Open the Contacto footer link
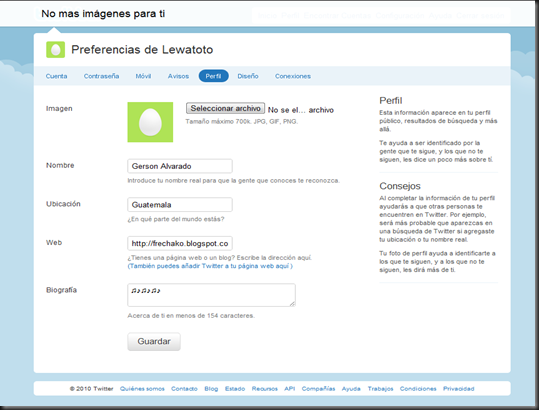This screenshot has width=539, height=410. click(184, 389)
